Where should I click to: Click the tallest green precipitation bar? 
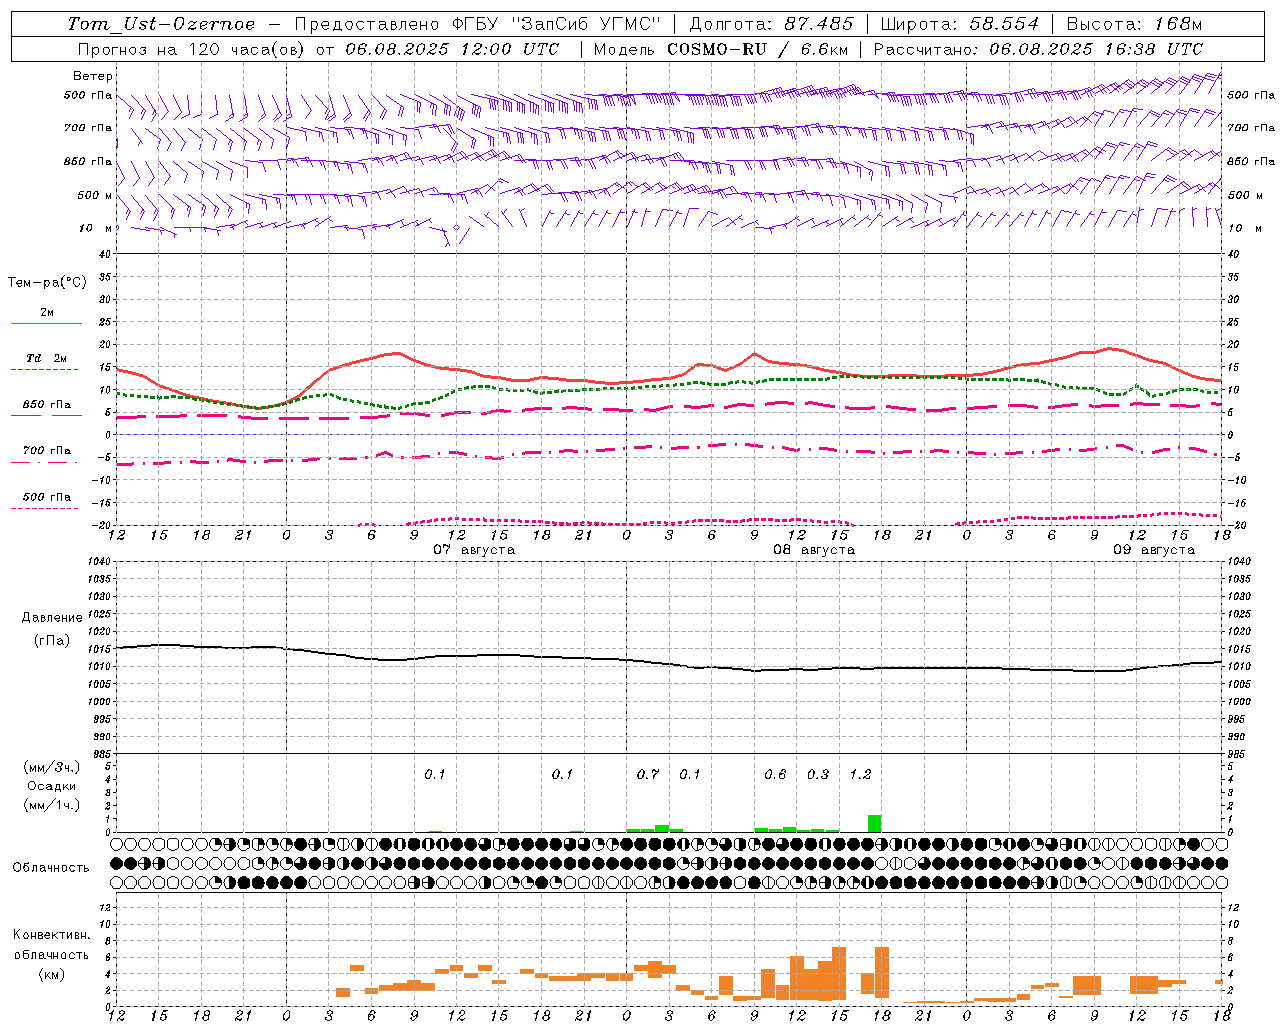tap(874, 823)
